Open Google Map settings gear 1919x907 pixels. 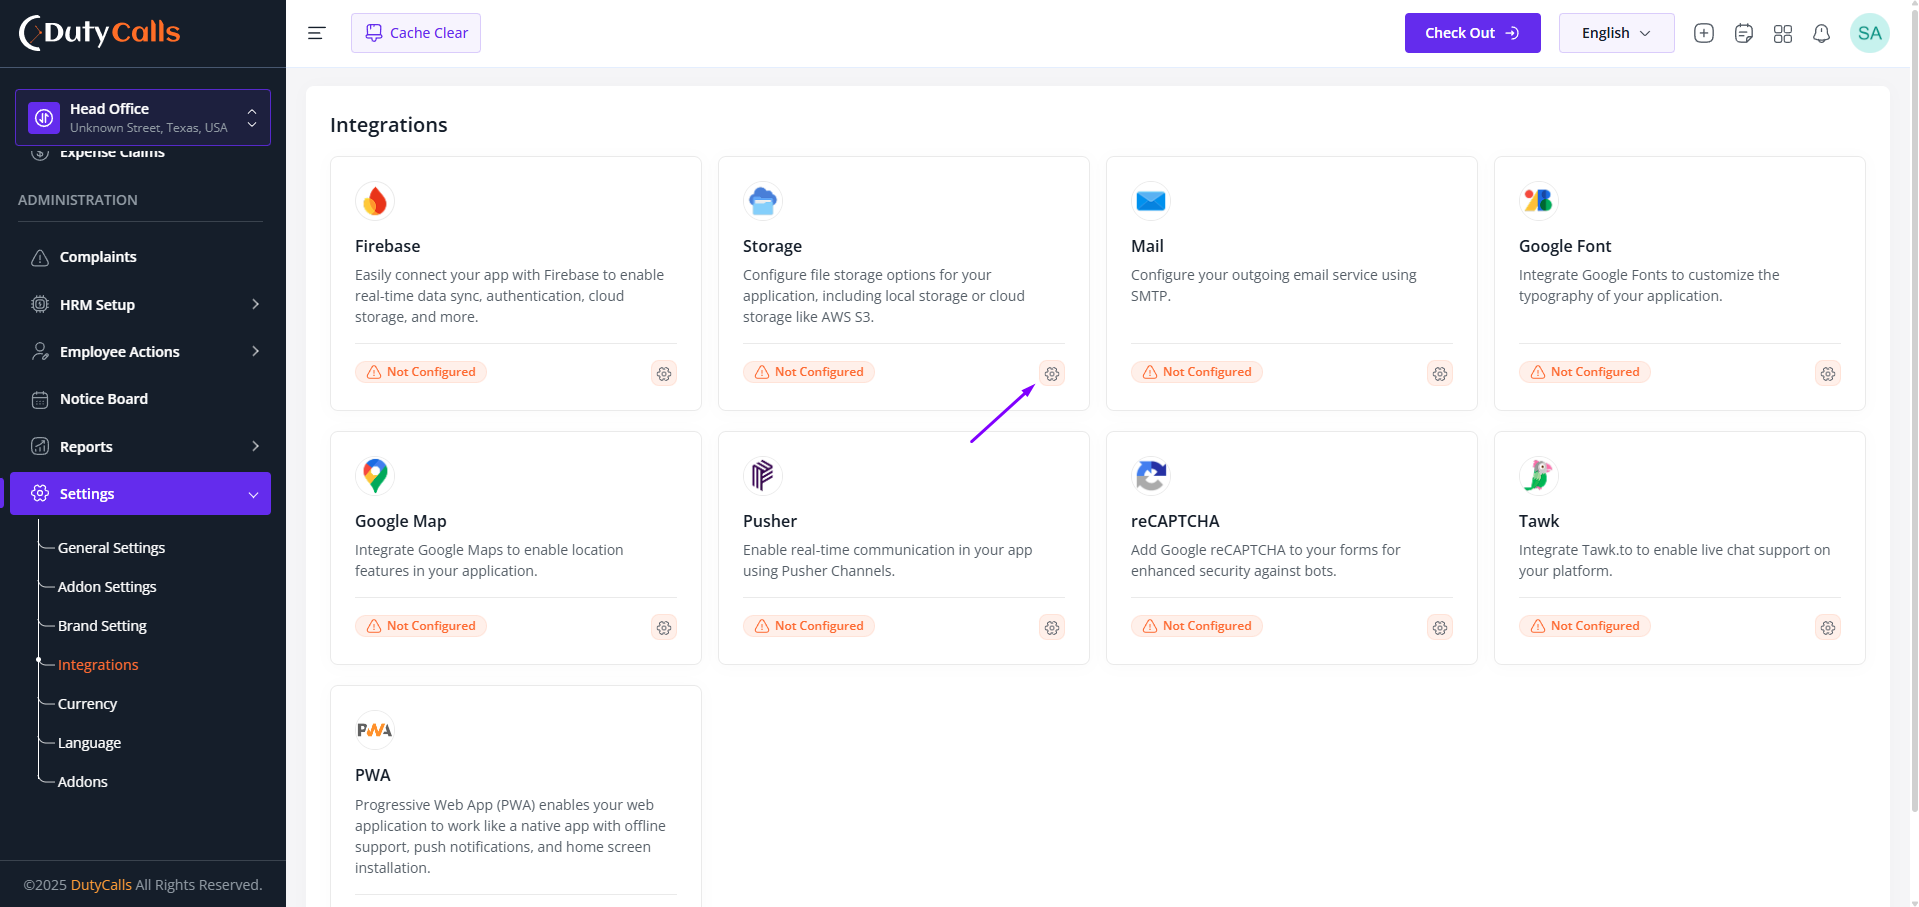coord(664,627)
